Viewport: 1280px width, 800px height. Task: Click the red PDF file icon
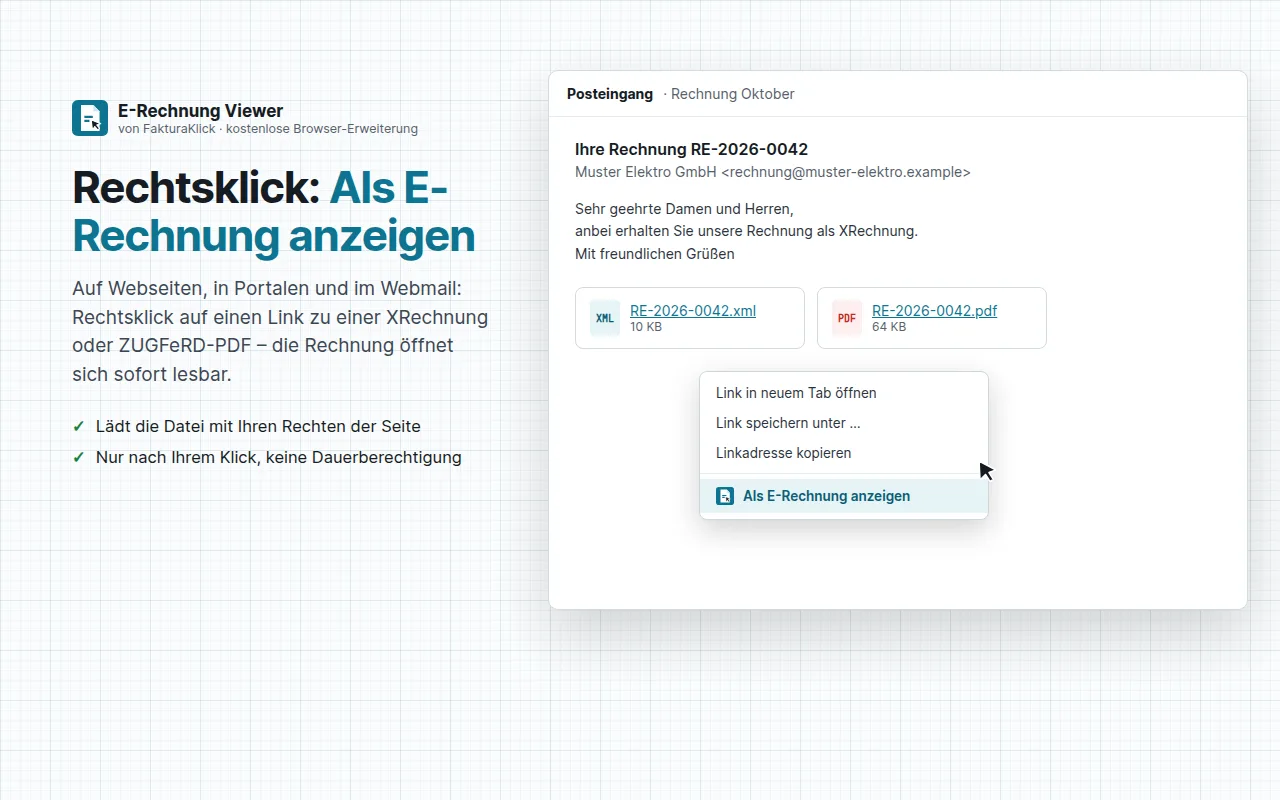pyautogui.click(x=847, y=318)
